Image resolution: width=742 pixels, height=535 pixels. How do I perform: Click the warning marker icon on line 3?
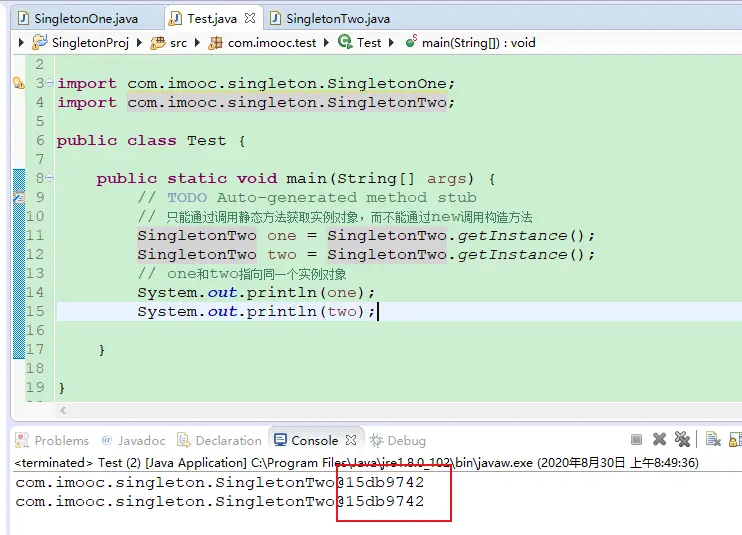pyautogui.click(x=18, y=83)
